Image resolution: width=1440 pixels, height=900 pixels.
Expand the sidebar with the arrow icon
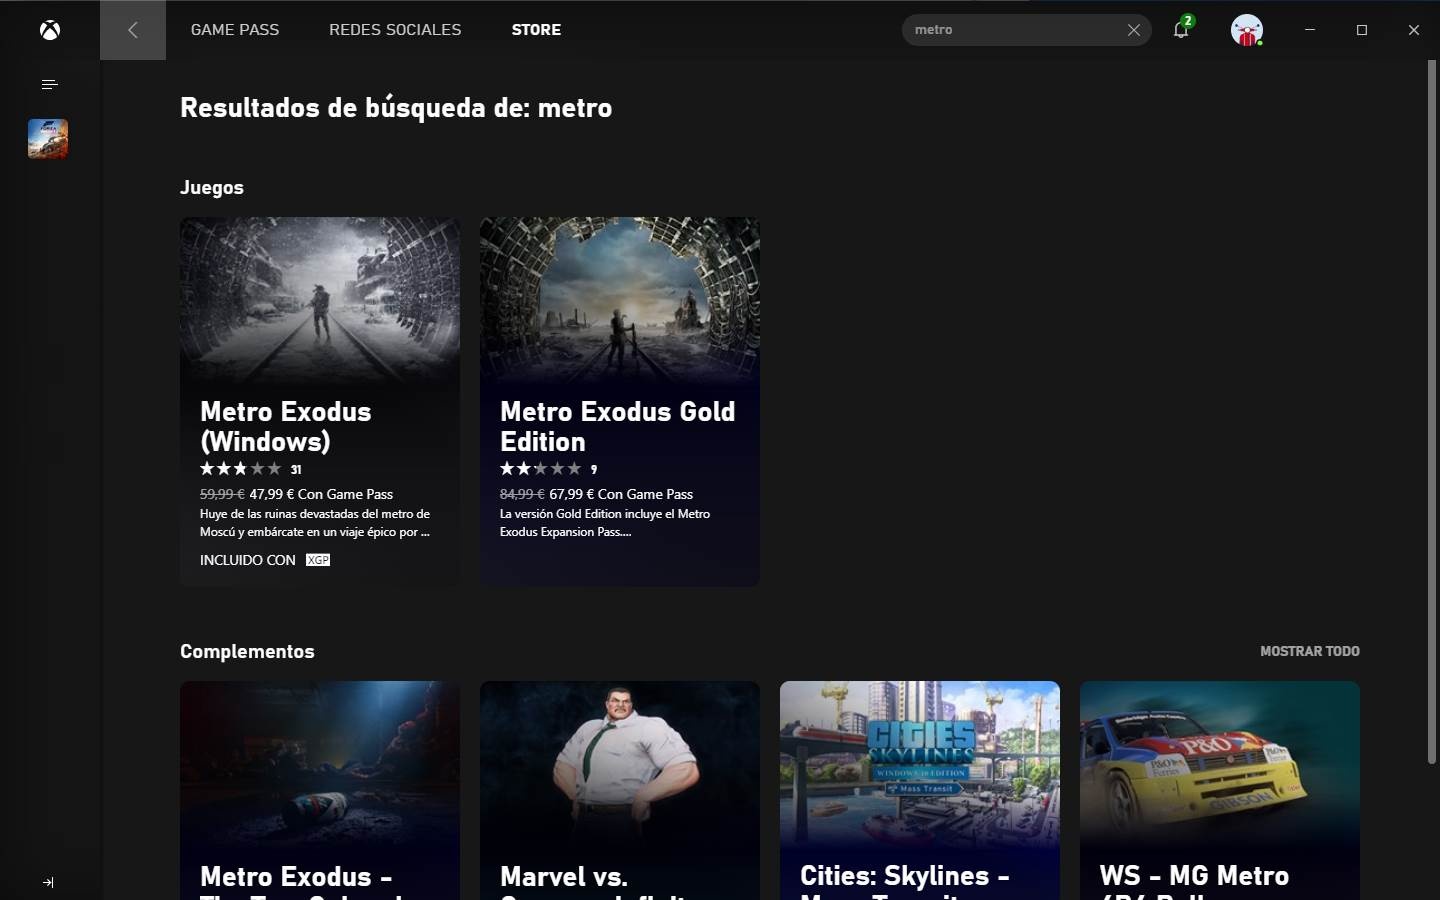click(48, 882)
